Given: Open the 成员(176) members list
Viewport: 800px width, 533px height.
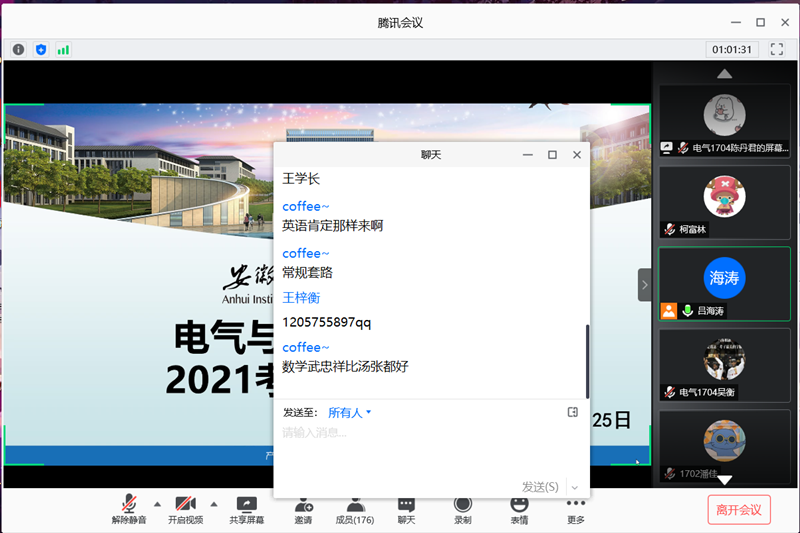Looking at the screenshot, I should [x=354, y=510].
